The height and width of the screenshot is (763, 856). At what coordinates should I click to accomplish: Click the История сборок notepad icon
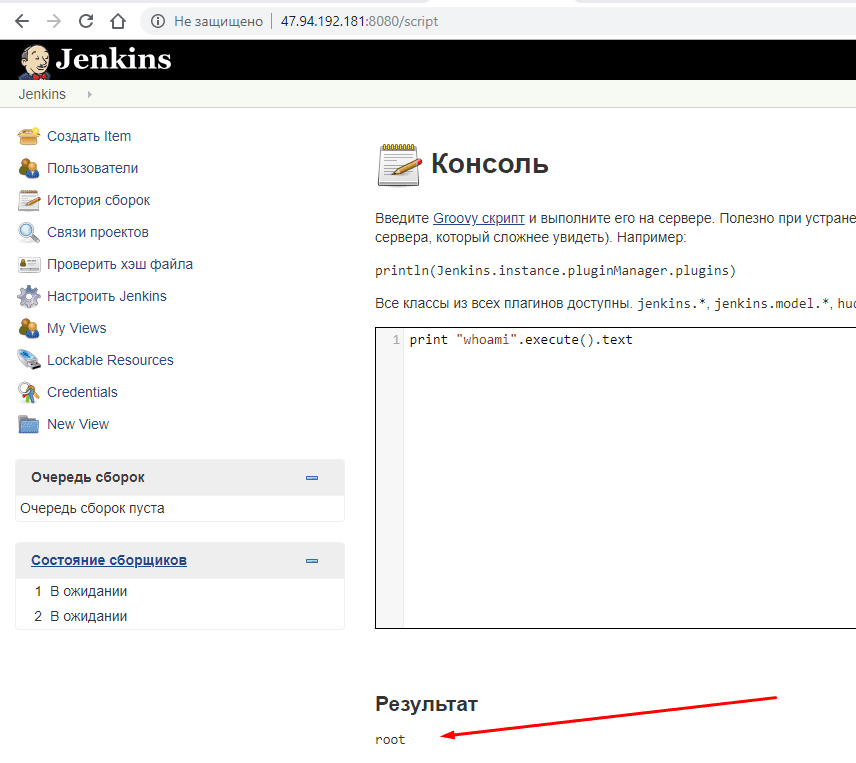click(28, 200)
